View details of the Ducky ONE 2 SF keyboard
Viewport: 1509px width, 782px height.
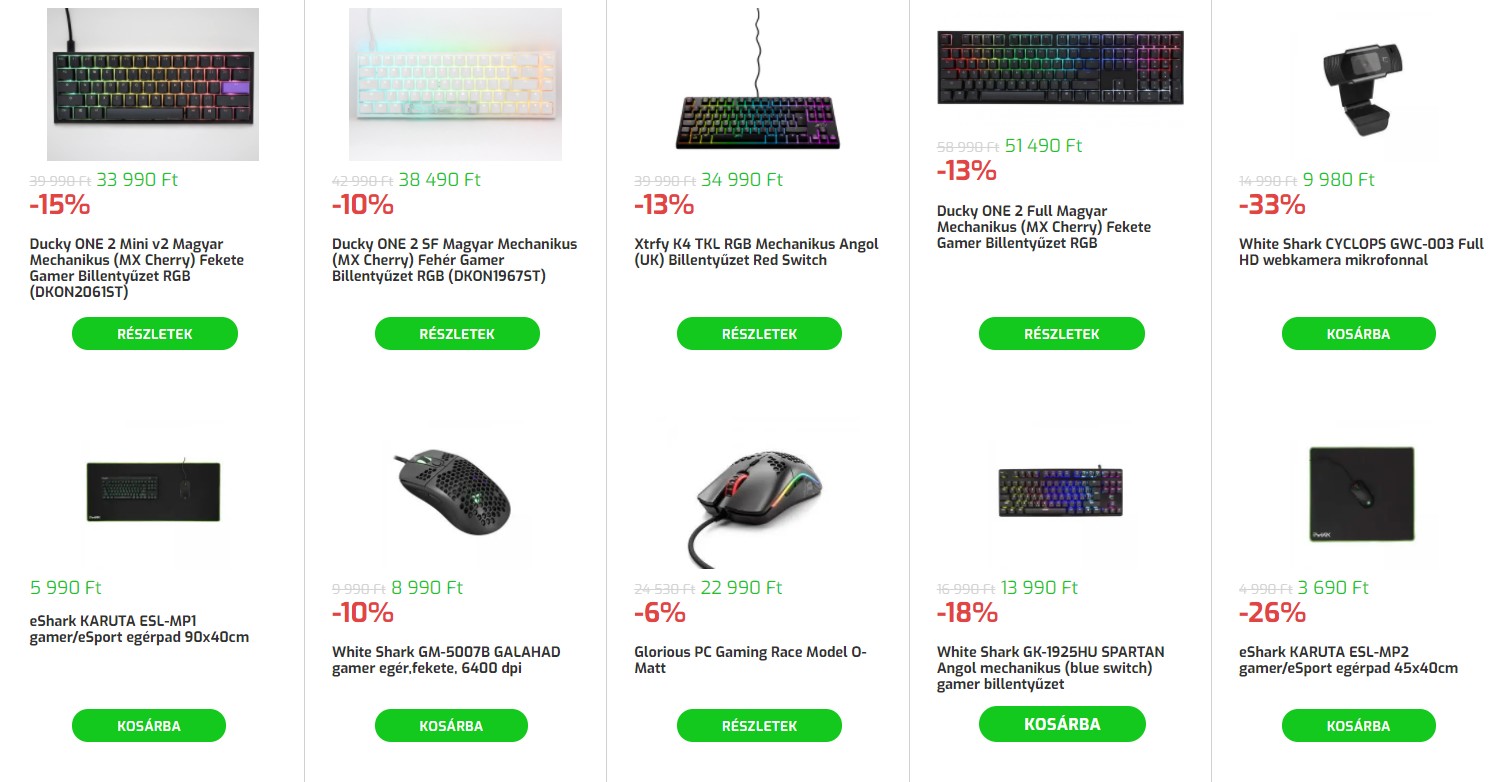click(457, 334)
